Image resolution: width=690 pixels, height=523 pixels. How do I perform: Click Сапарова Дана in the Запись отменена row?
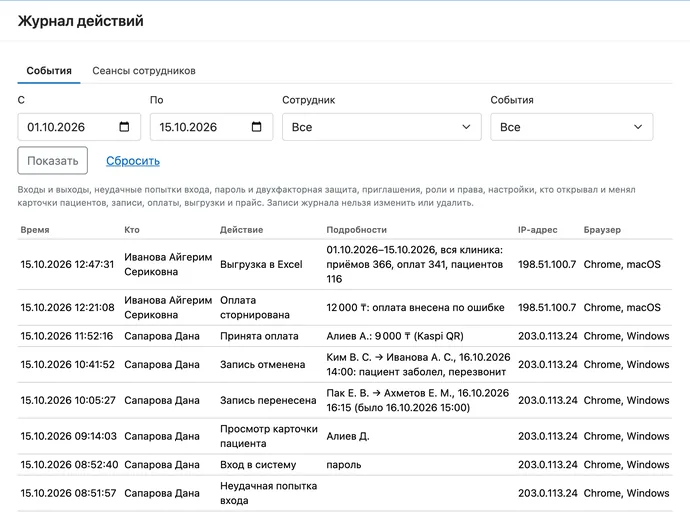tap(161, 365)
